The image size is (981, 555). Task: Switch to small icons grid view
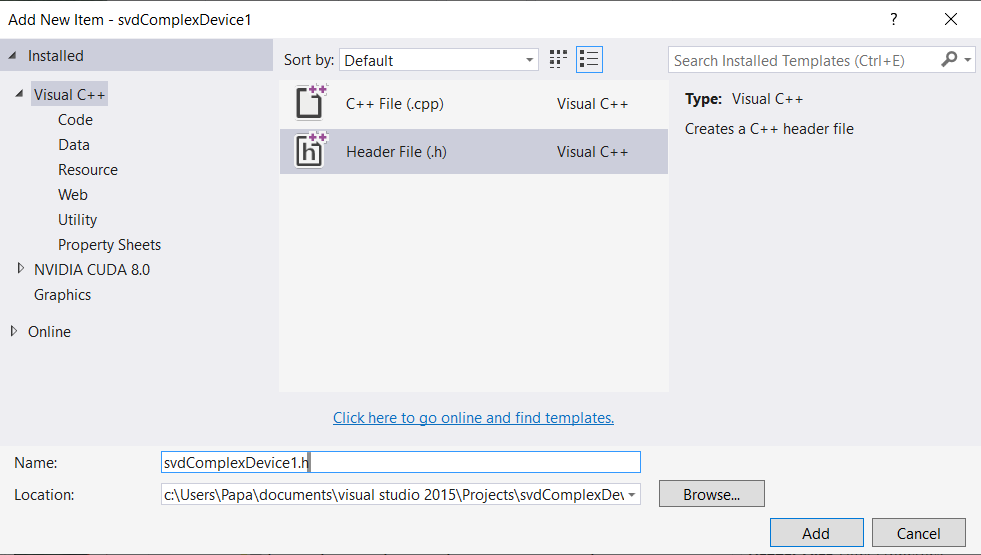558,60
